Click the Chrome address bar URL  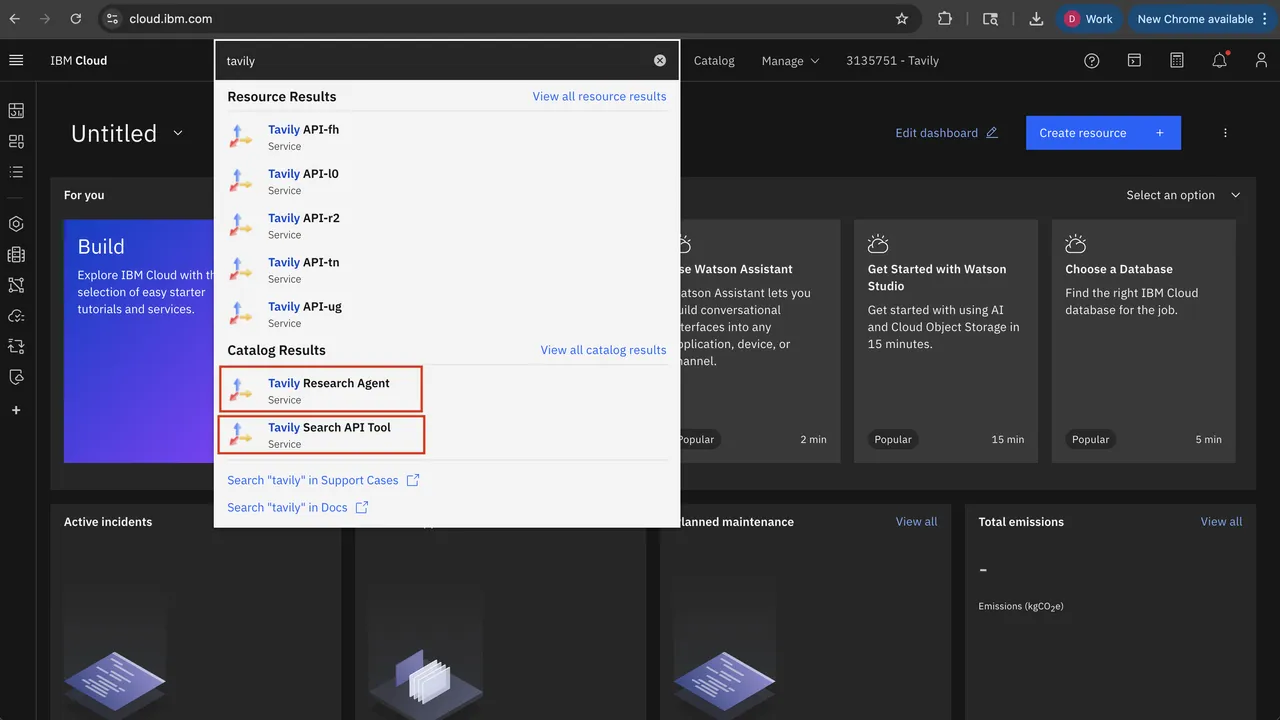170,18
